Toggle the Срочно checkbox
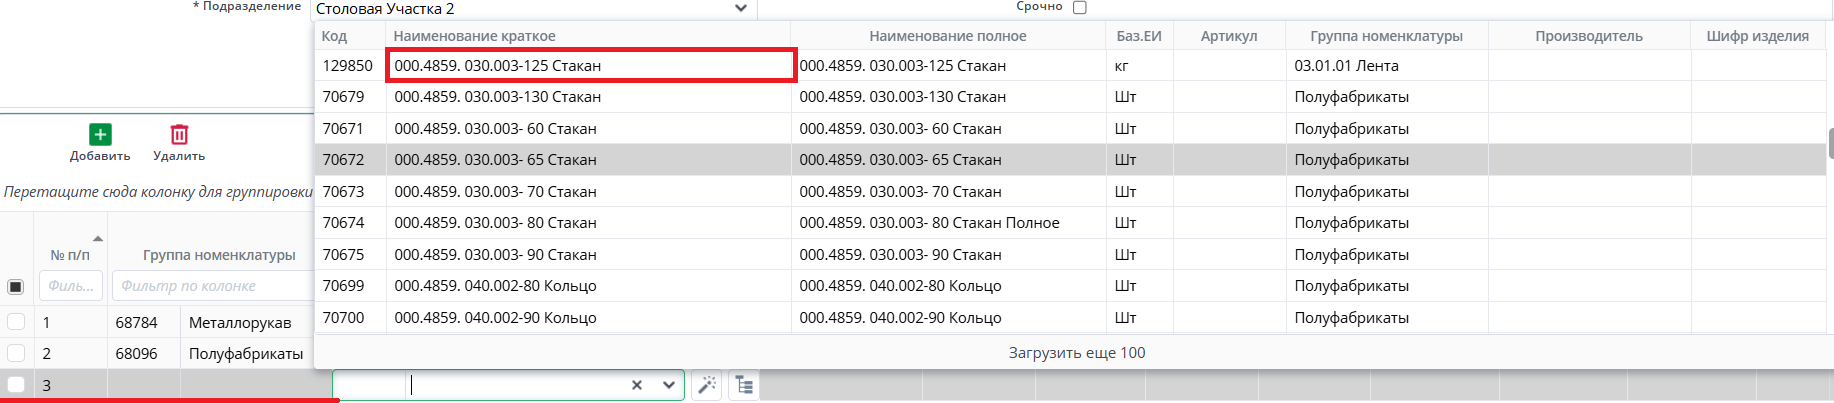This screenshot has height=403, width=1834. coord(1079,7)
